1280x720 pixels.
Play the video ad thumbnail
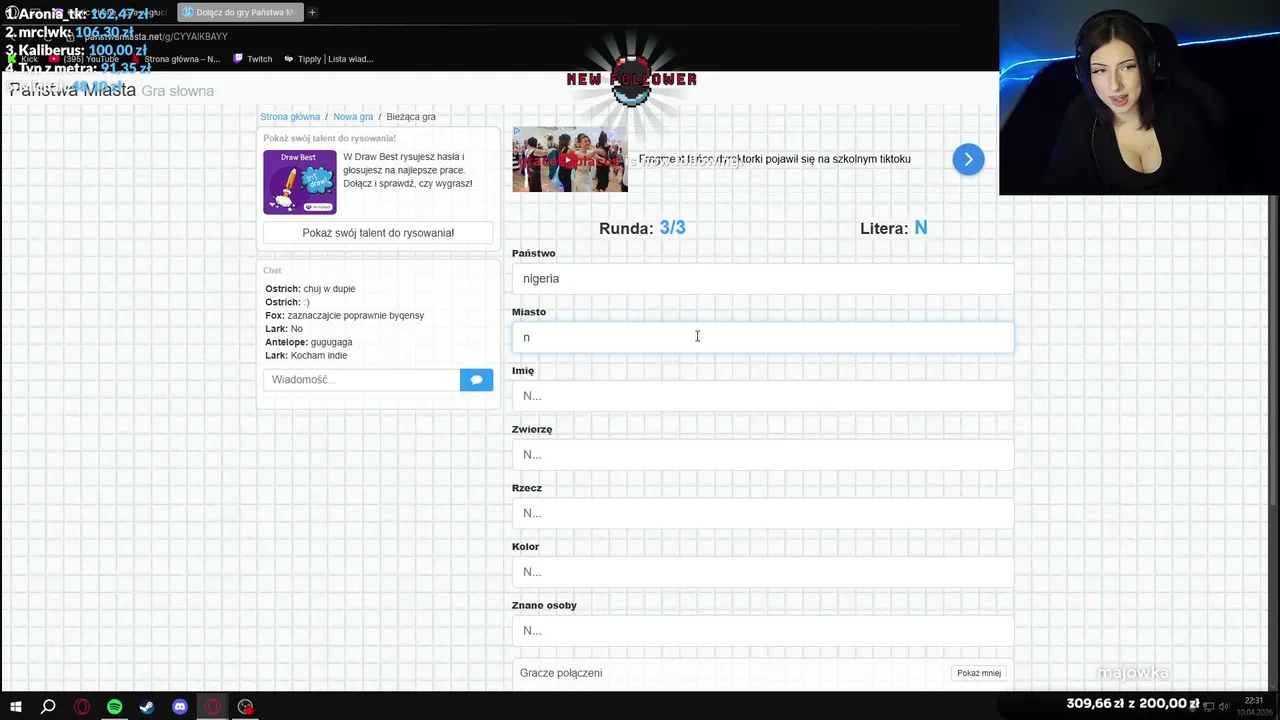[x=569, y=159]
